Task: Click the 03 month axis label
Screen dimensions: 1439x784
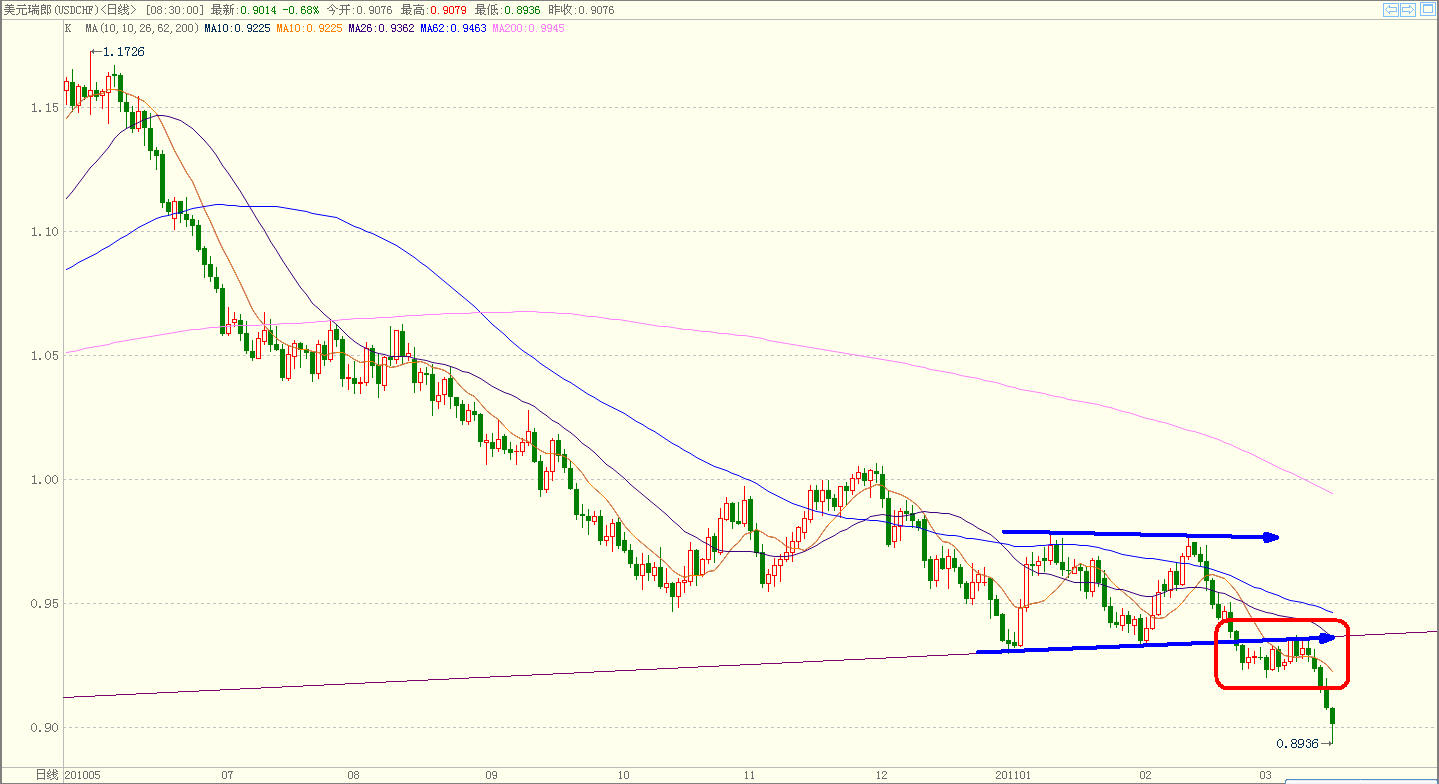Action: (x=1265, y=775)
